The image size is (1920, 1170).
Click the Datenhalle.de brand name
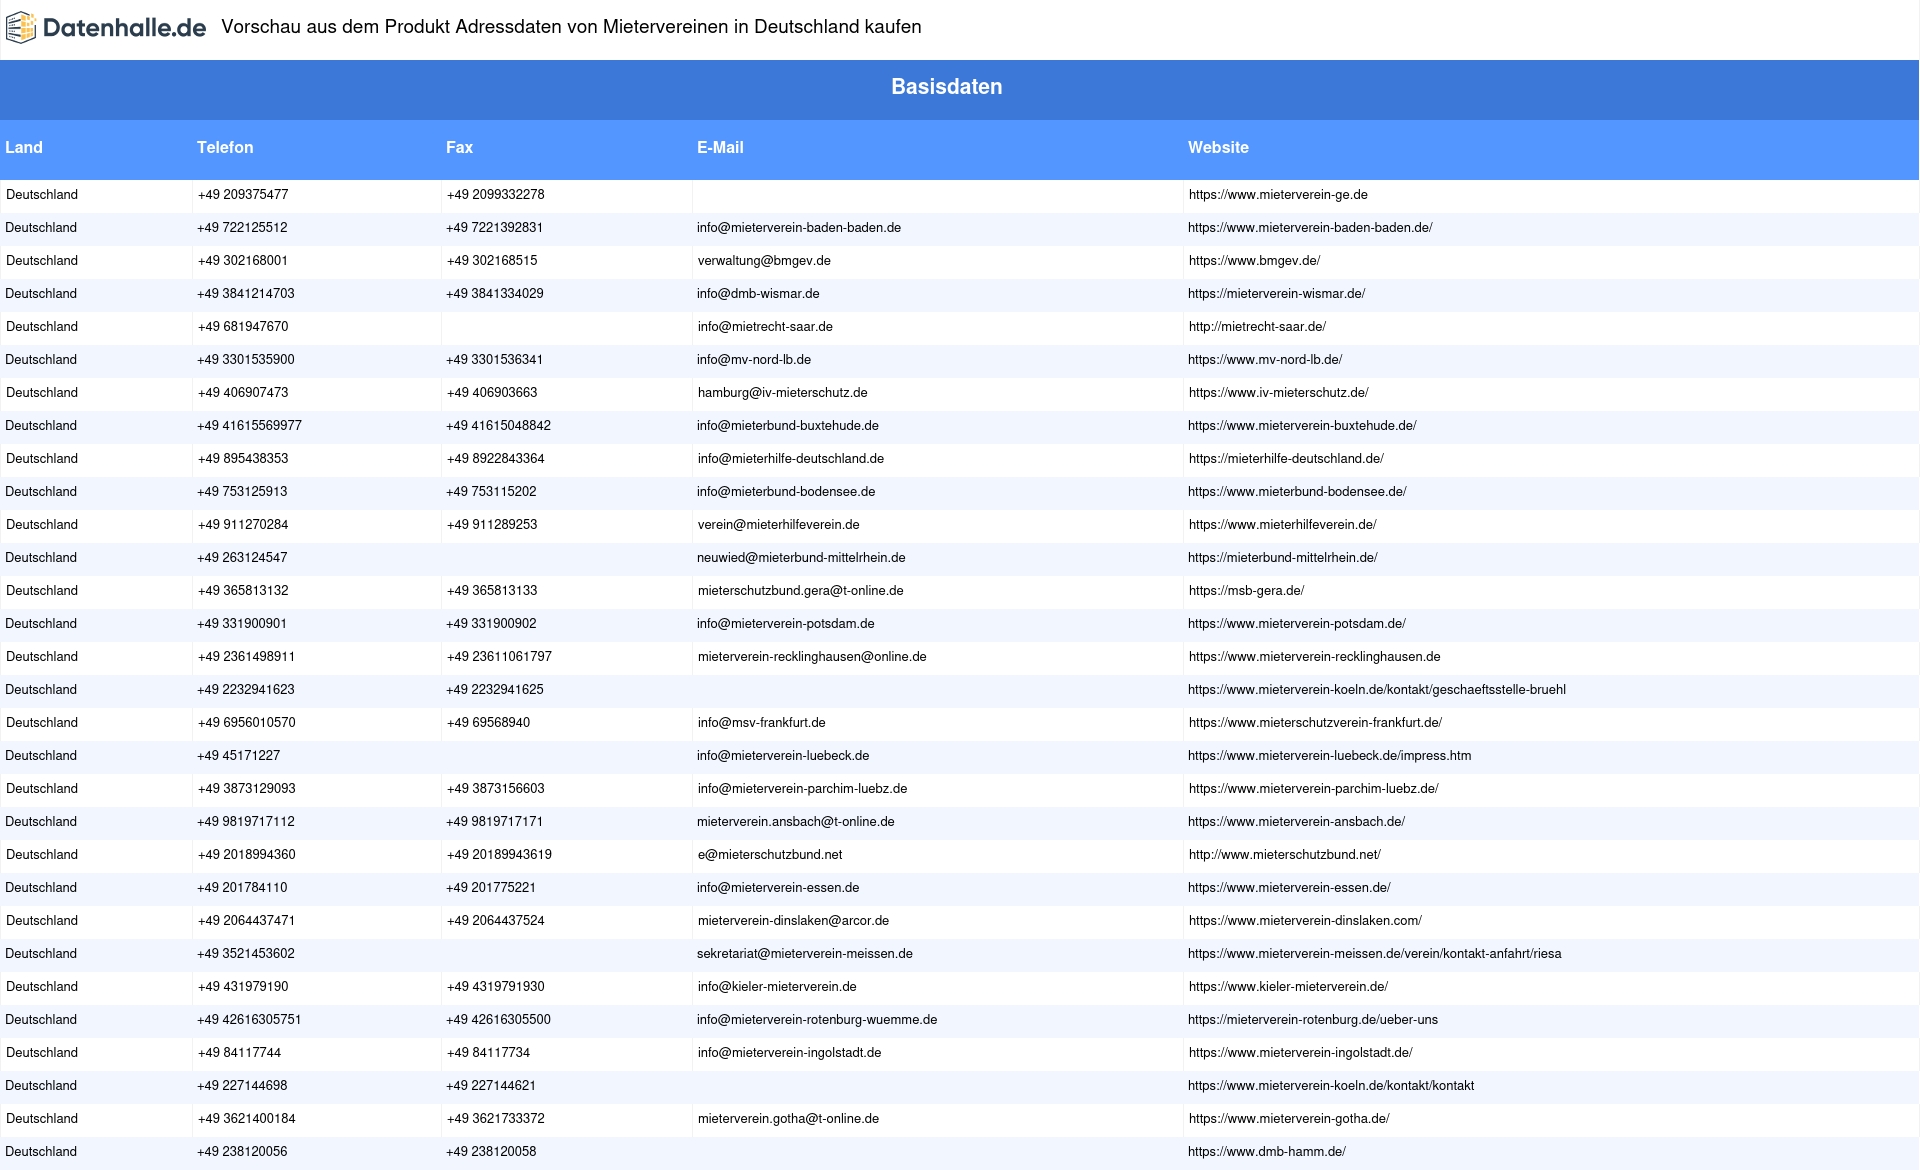124,28
